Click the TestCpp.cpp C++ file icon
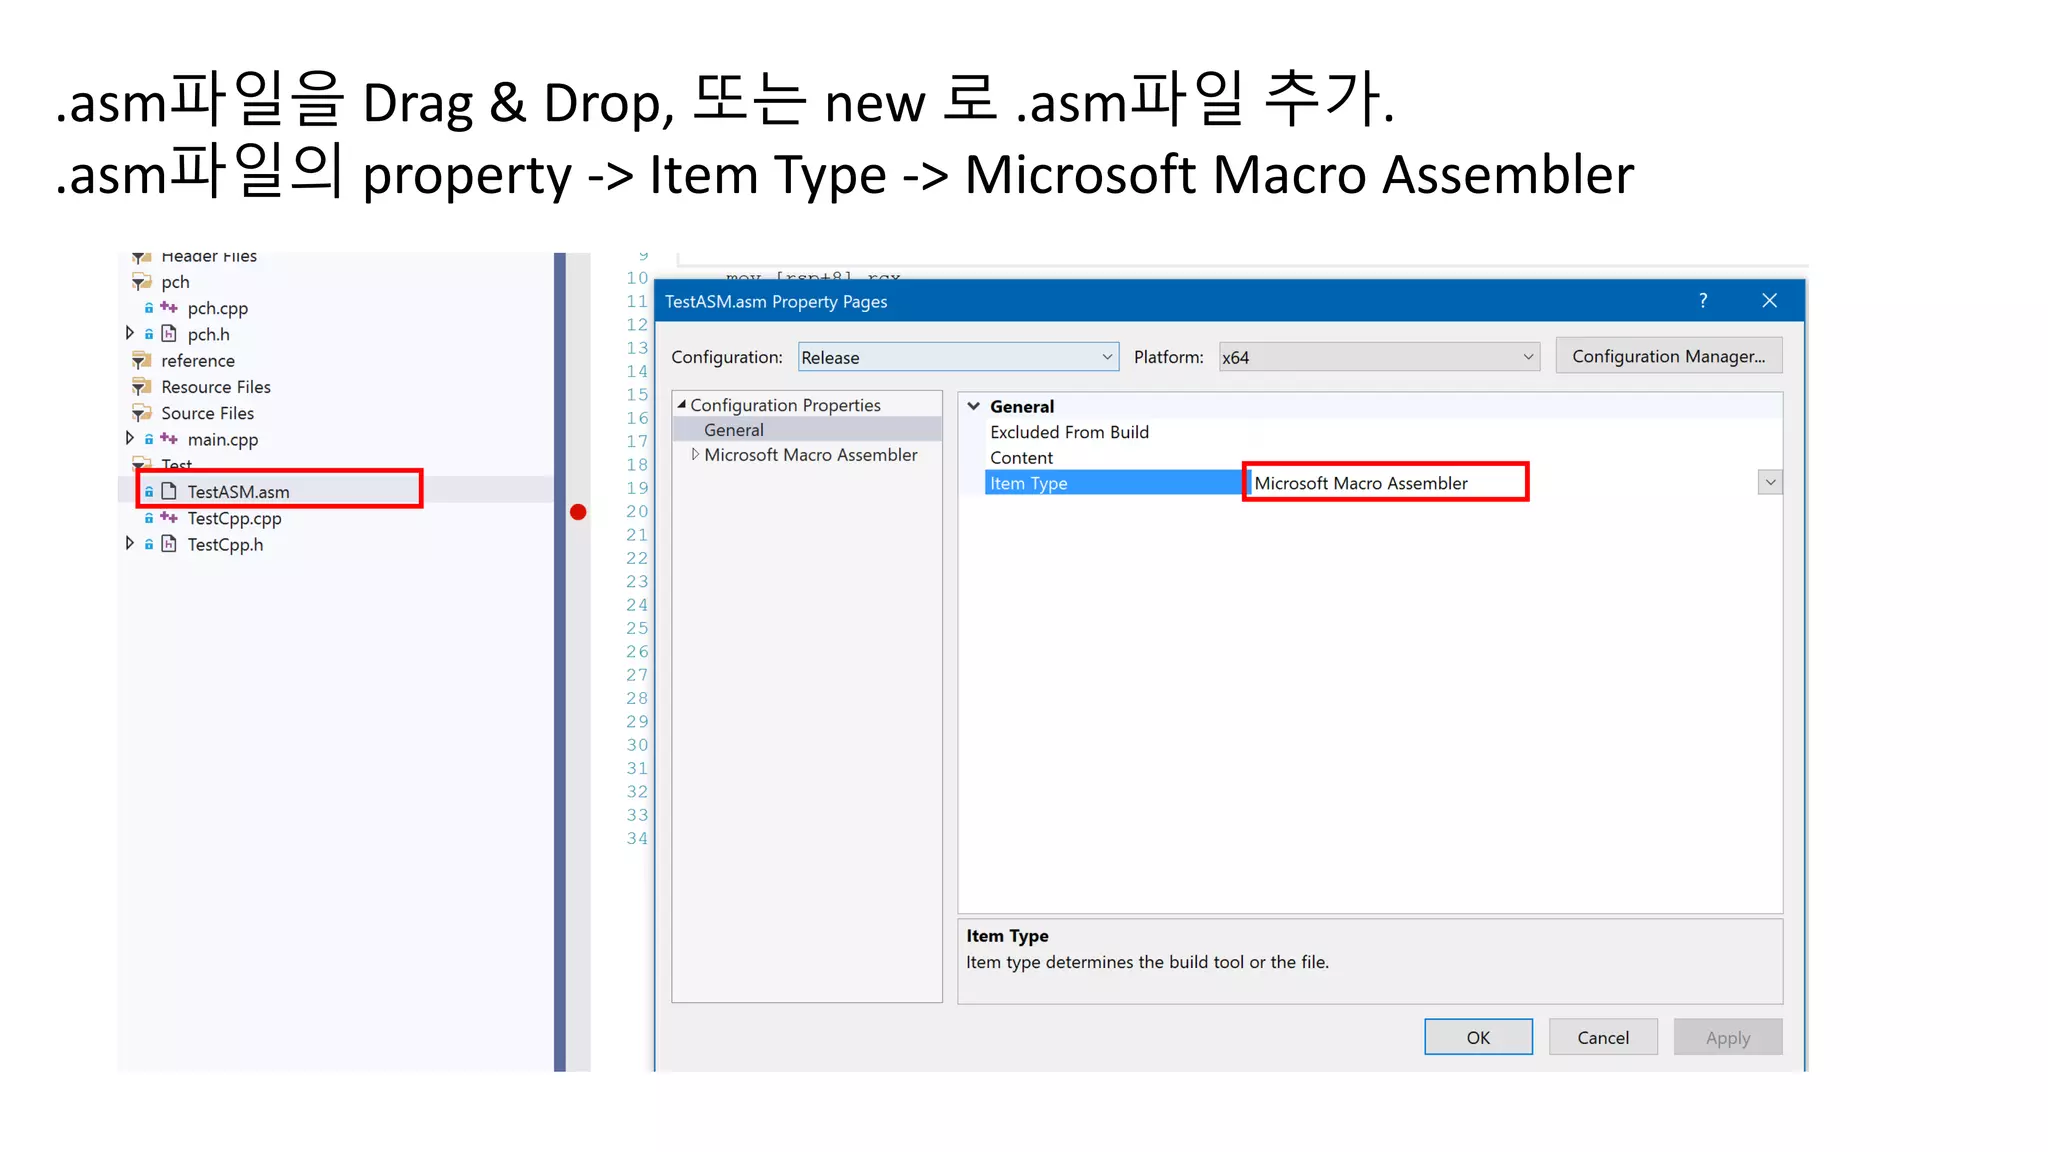This screenshot has width=2048, height=1152. tap(169, 518)
